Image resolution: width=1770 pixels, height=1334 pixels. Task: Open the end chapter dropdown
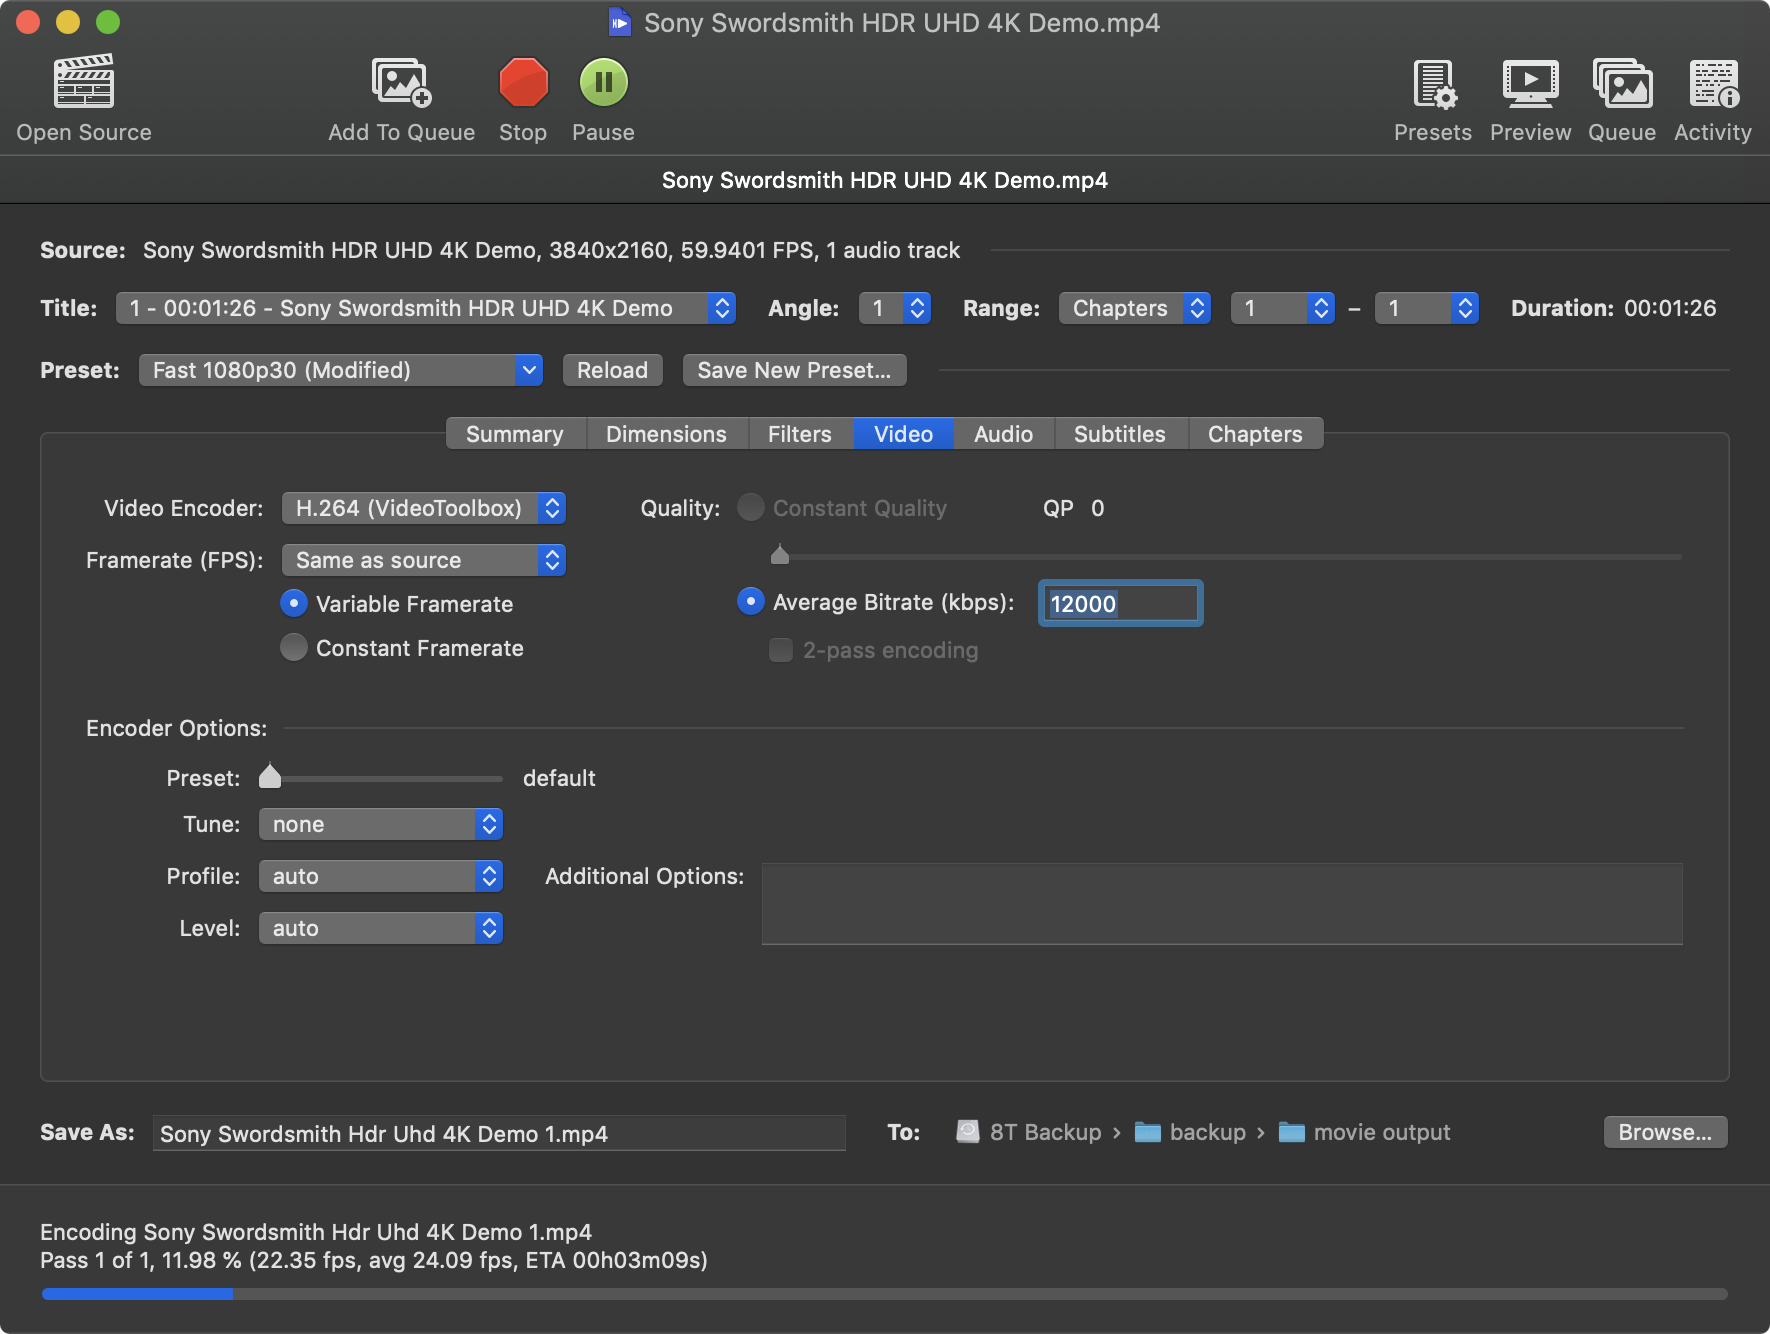tap(1427, 308)
